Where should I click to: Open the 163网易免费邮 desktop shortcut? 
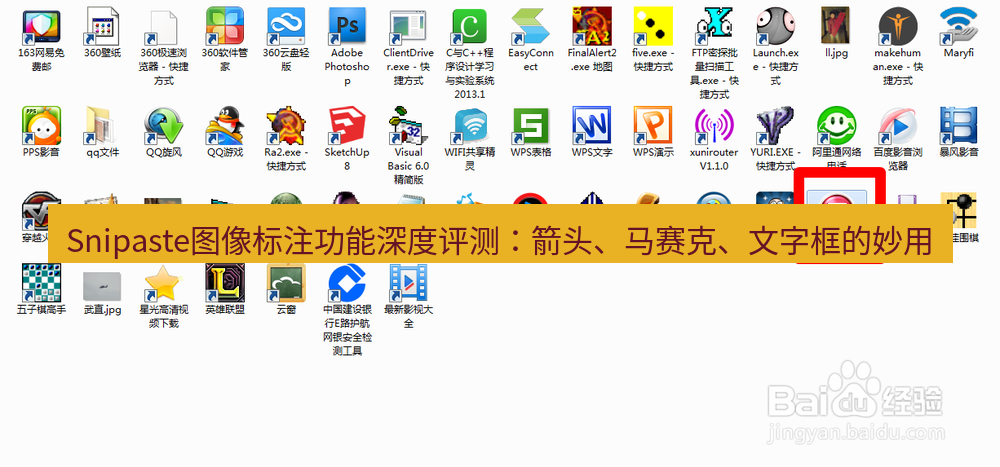[41, 27]
